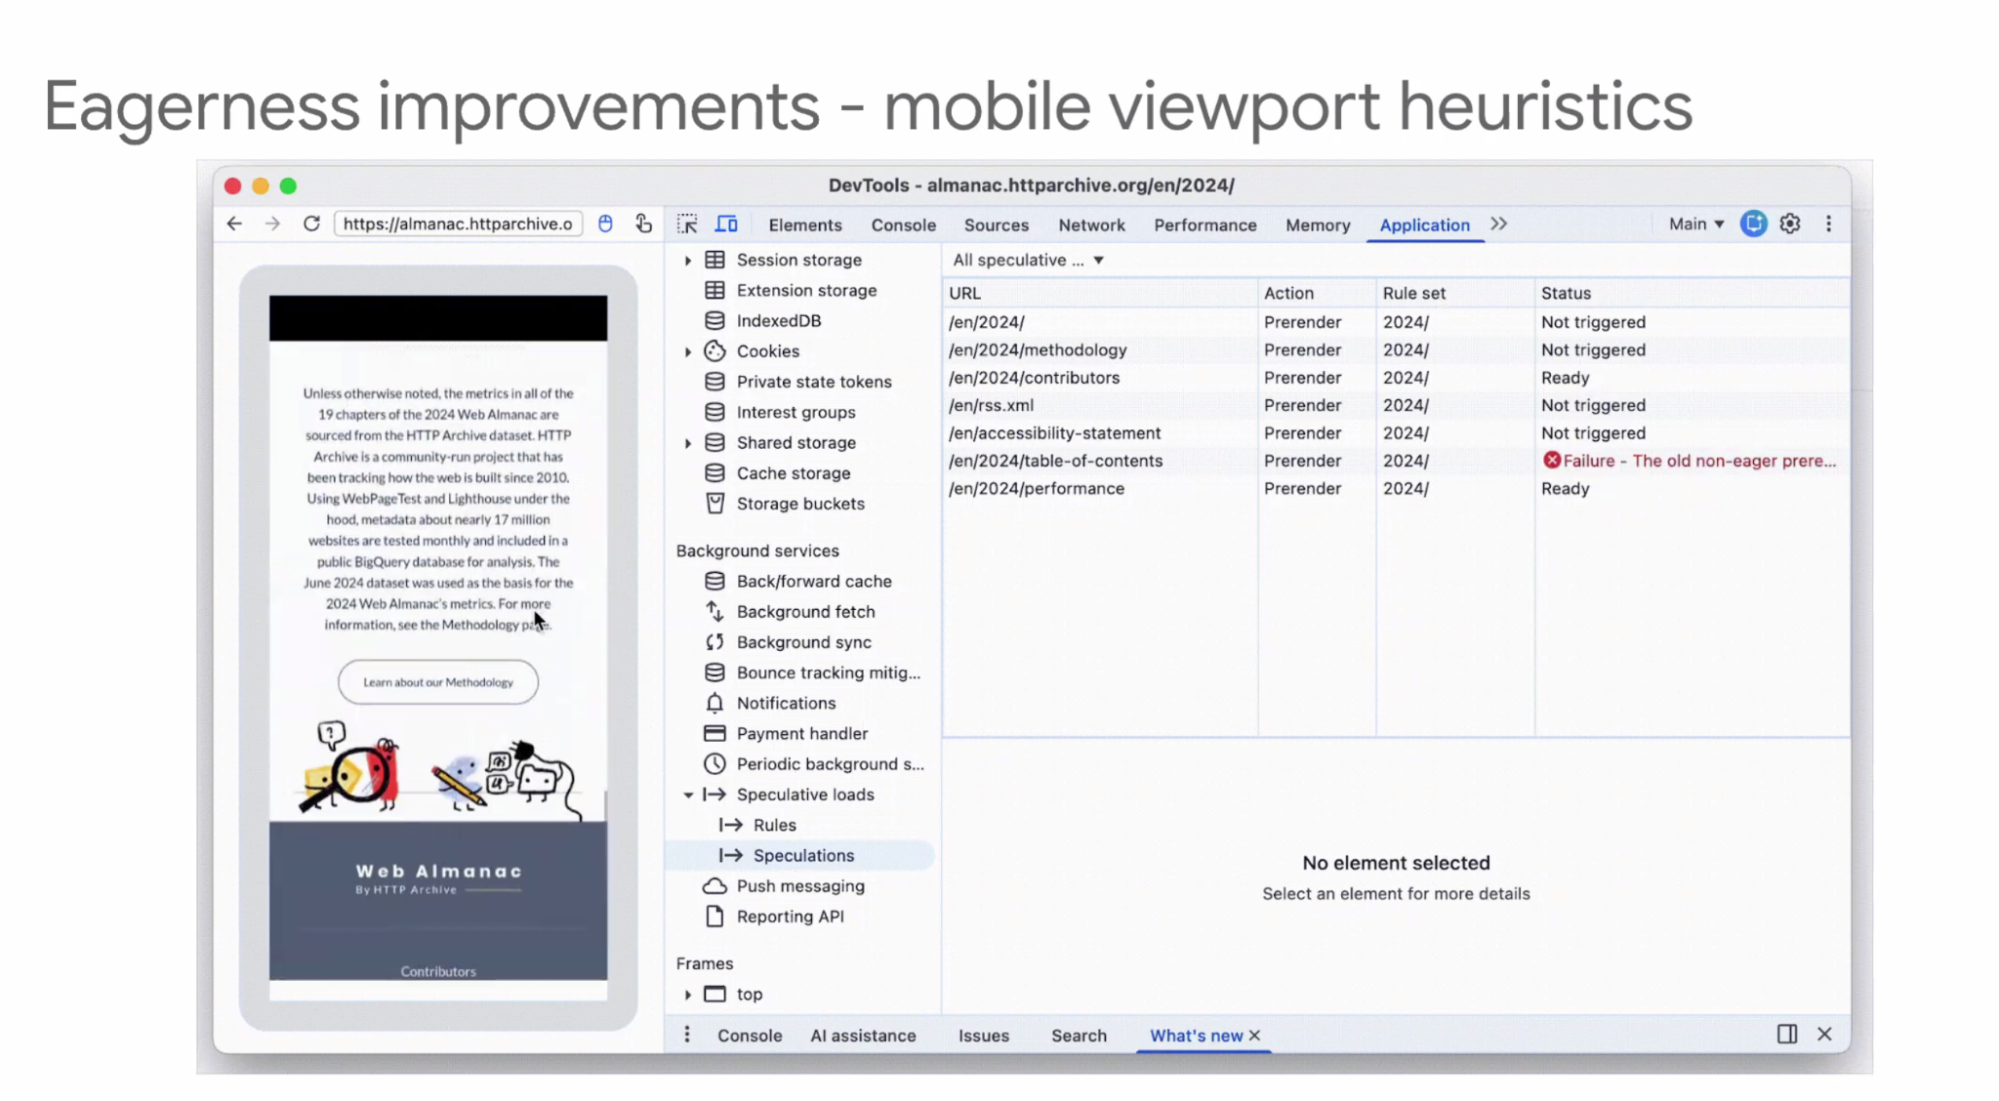Open the drawer three-dot menu
Image resolution: width=1999 pixels, height=1101 pixels.
click(687, 1035)
